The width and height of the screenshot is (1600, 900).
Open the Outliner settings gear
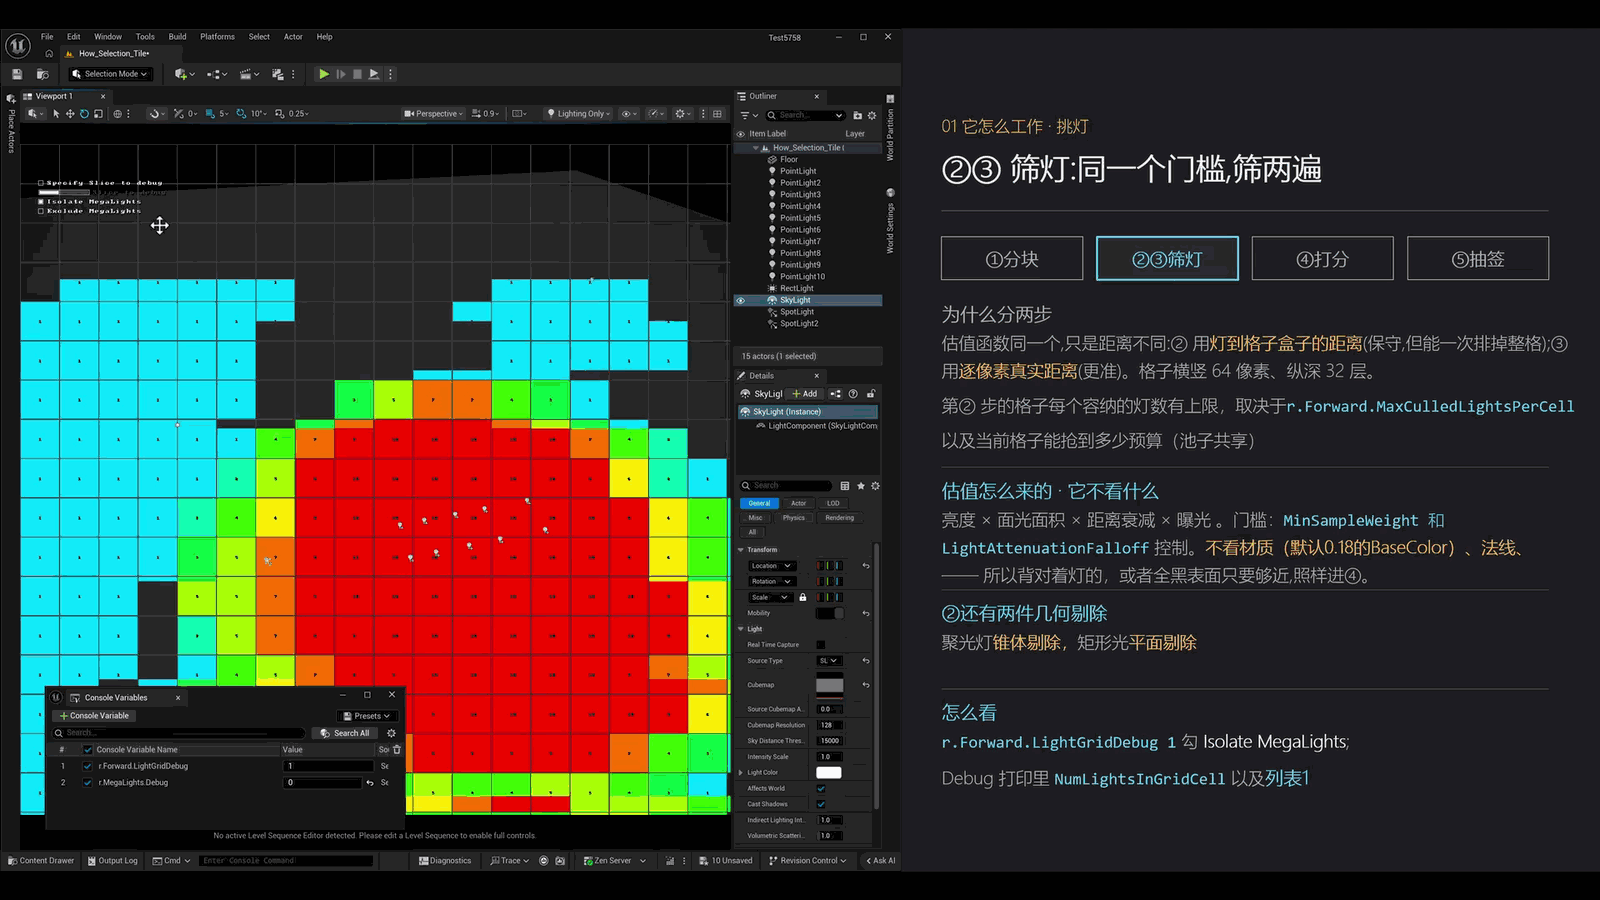872,115
